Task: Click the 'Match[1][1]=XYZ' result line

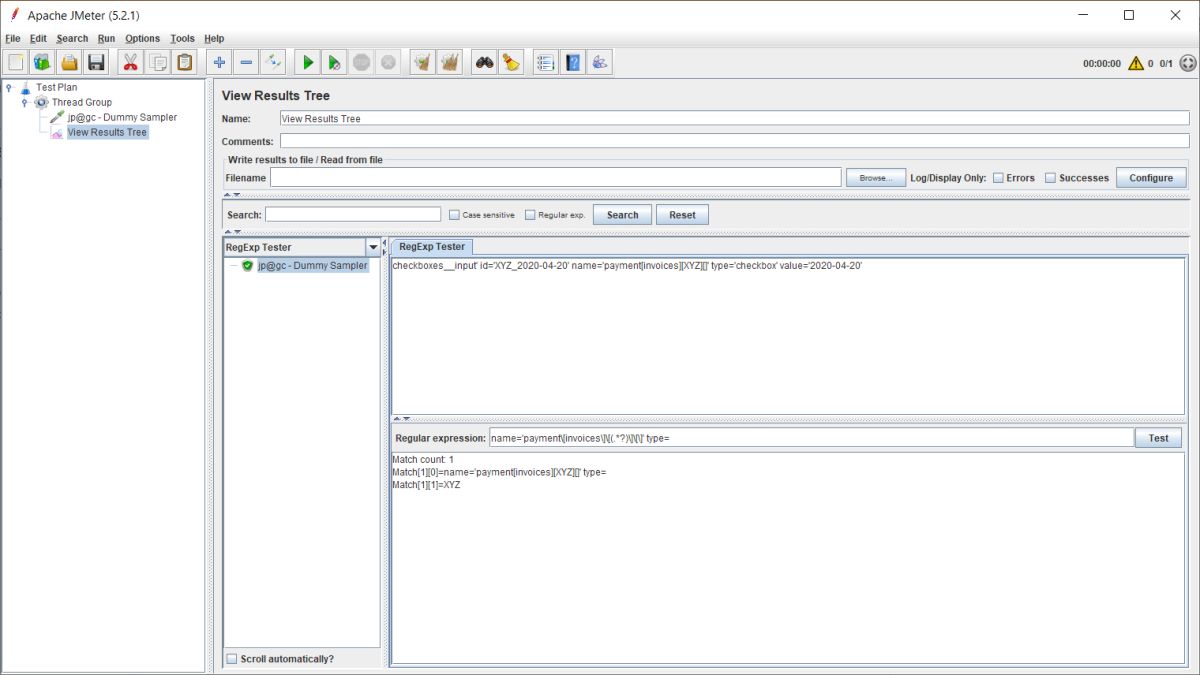Action: click(x=426, y=484)
